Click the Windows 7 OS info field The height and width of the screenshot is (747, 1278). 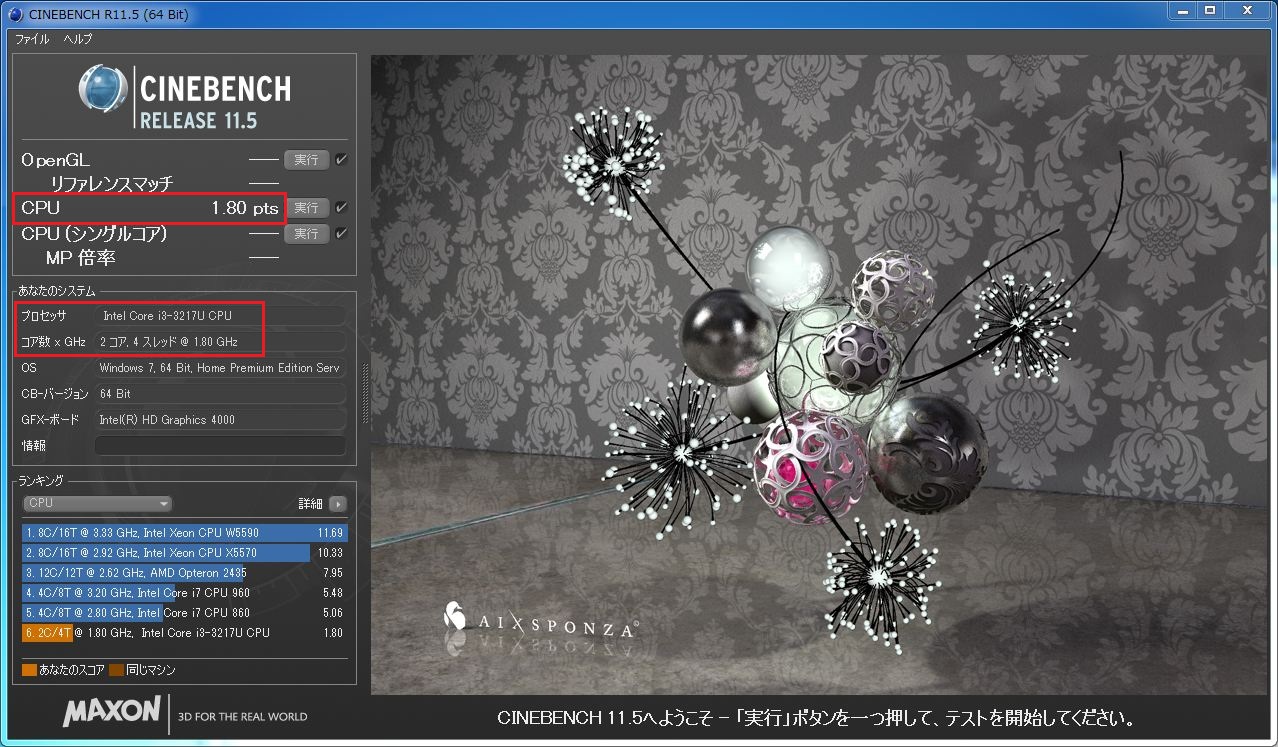220,368
